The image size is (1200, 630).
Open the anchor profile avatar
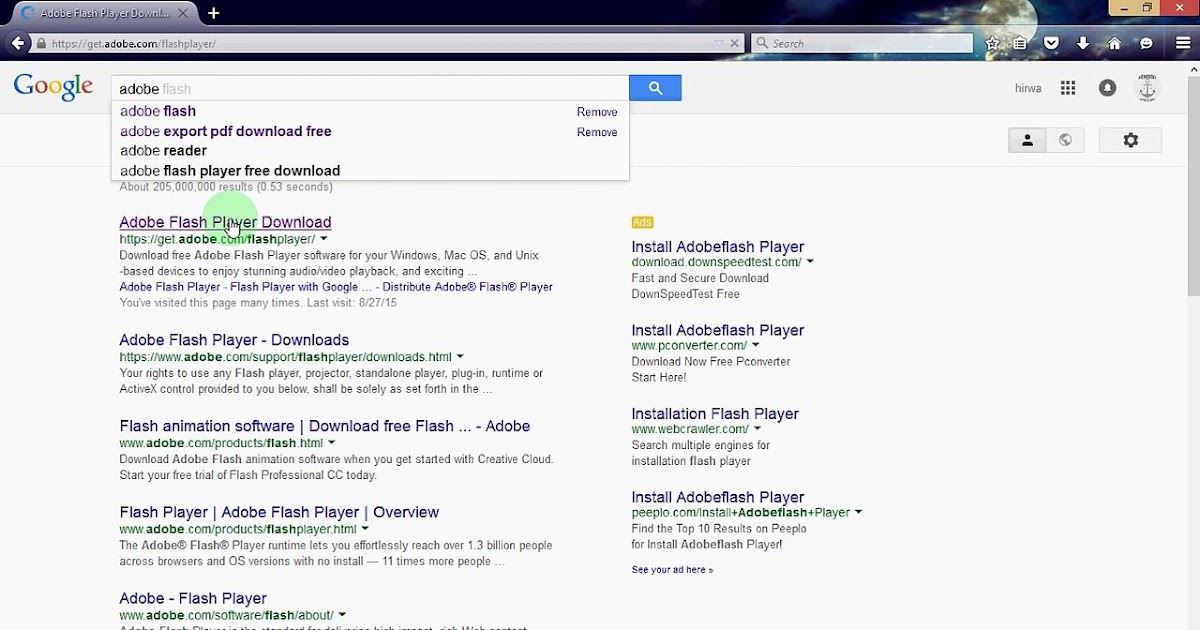coord(1147,88)
